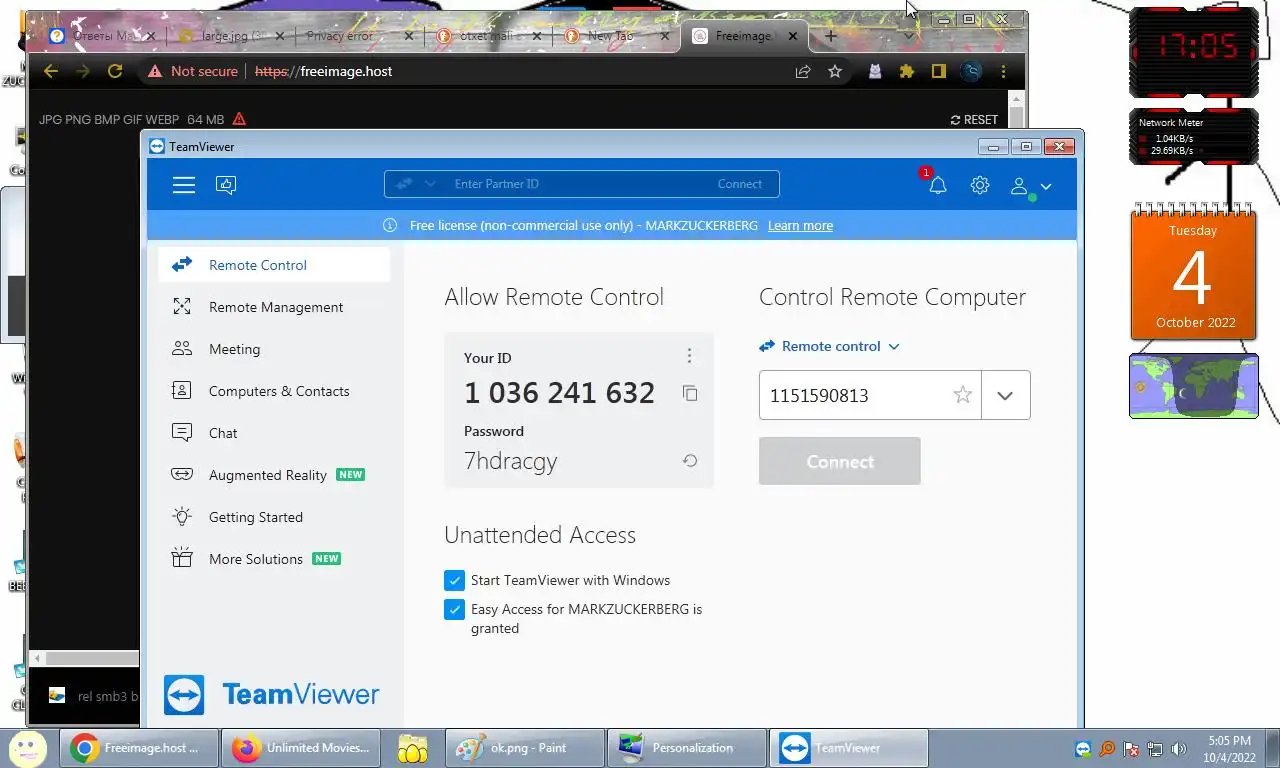Open TeamViewer settings gear
Screen dimensions: 1280x768
click(980, 185)
